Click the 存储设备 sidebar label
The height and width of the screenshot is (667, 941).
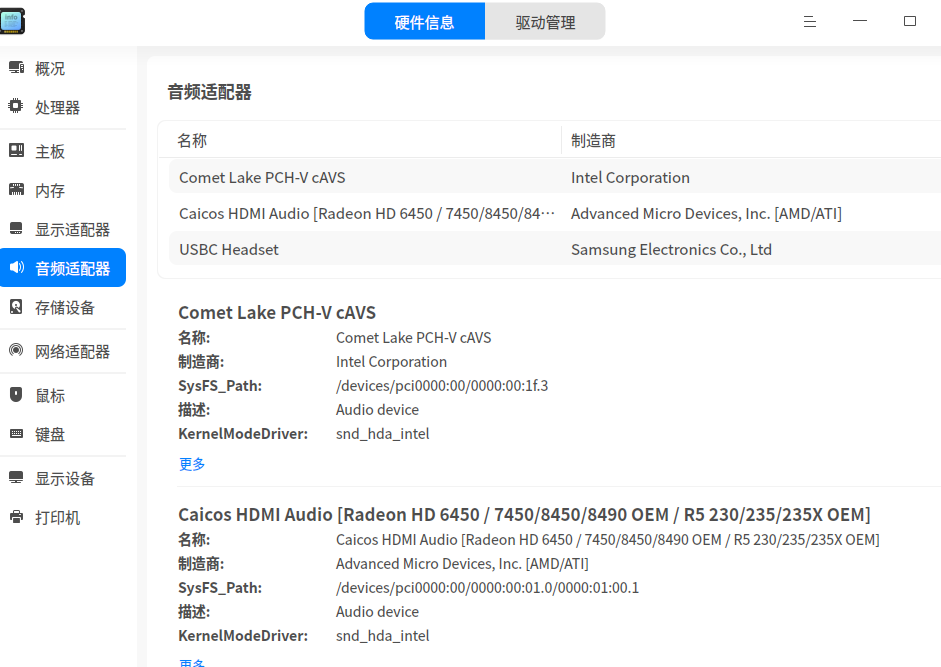pos(65,307)
